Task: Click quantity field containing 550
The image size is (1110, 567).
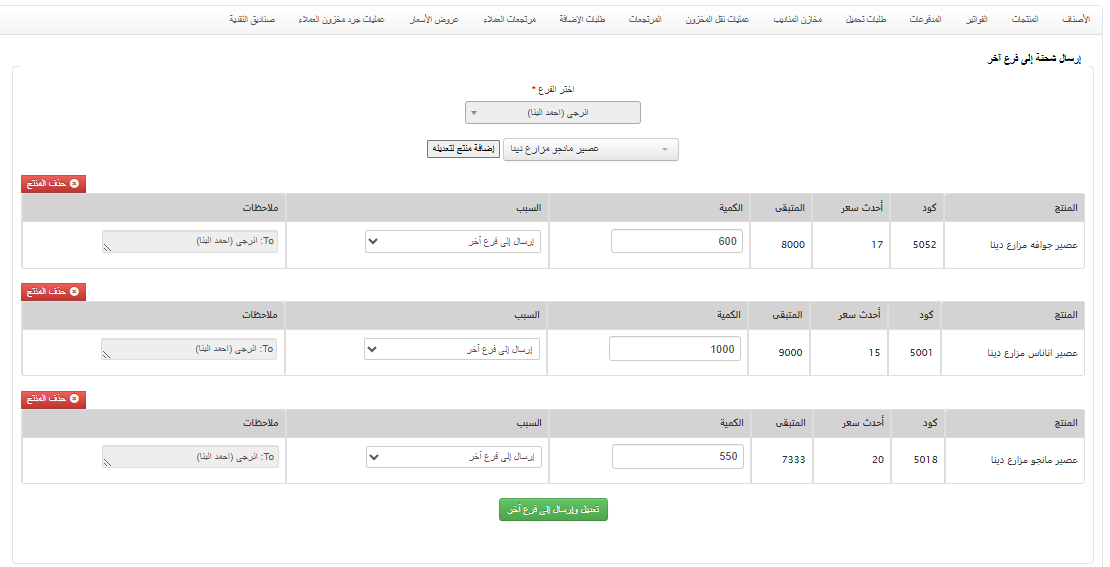Action: (677, 457)
